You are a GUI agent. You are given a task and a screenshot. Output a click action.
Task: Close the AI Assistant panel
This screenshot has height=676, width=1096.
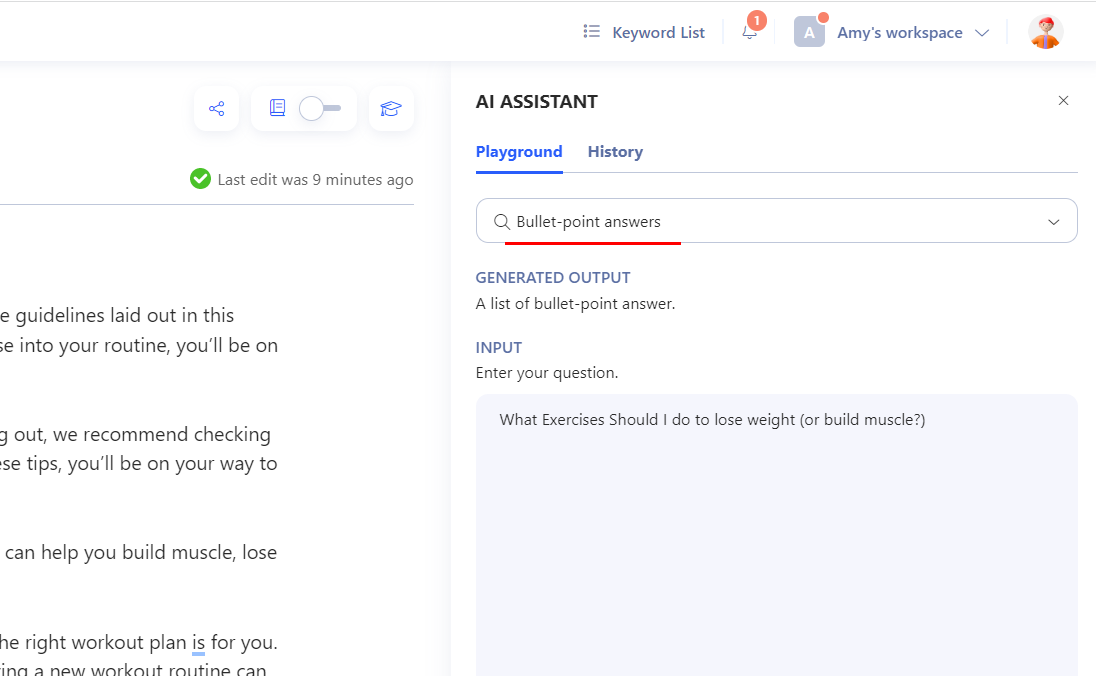pos(1063,100)
